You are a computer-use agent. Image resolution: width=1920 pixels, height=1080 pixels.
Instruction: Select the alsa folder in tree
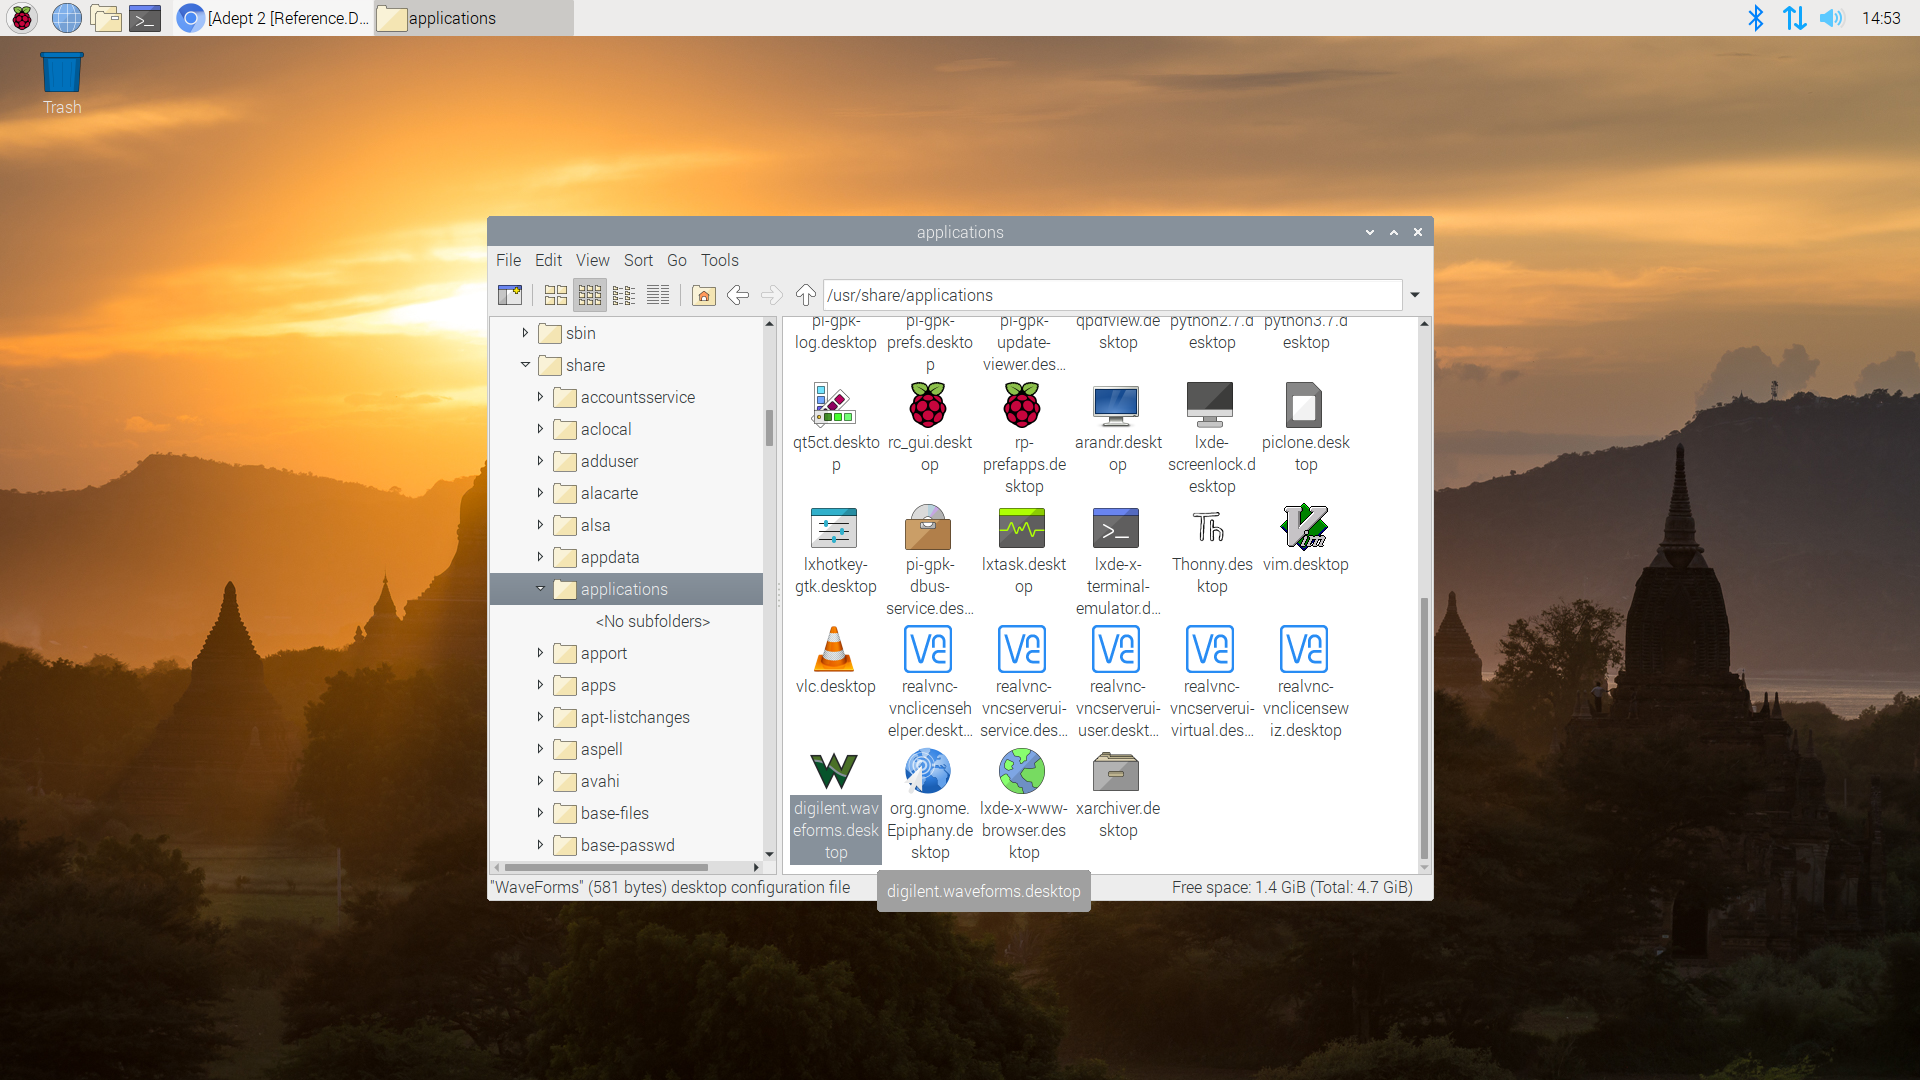(595, 525)
